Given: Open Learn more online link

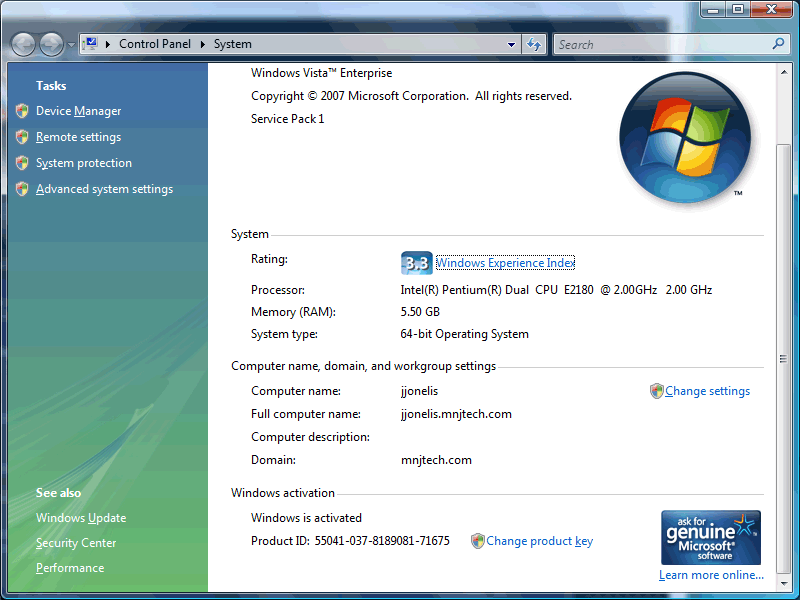Looking at the screenshot, I should tap(711, 575).
